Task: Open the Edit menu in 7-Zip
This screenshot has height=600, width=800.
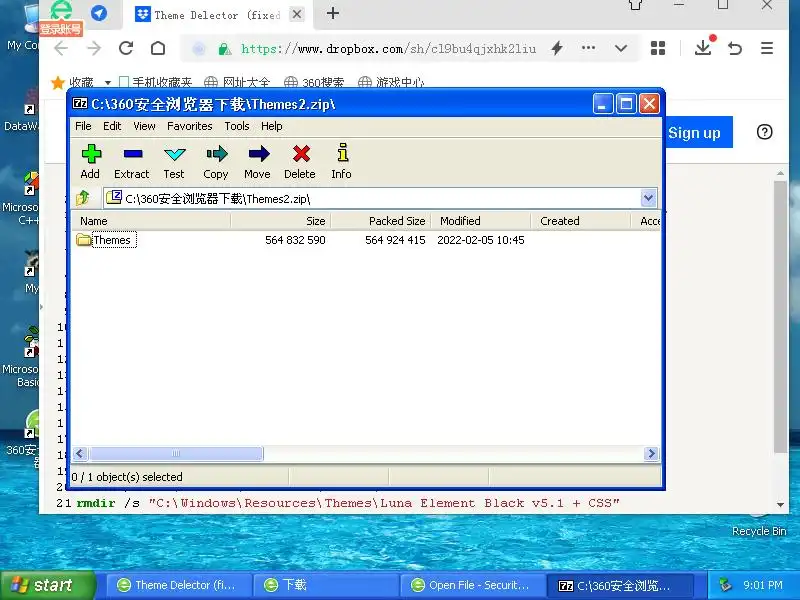Action: (112, 126)
